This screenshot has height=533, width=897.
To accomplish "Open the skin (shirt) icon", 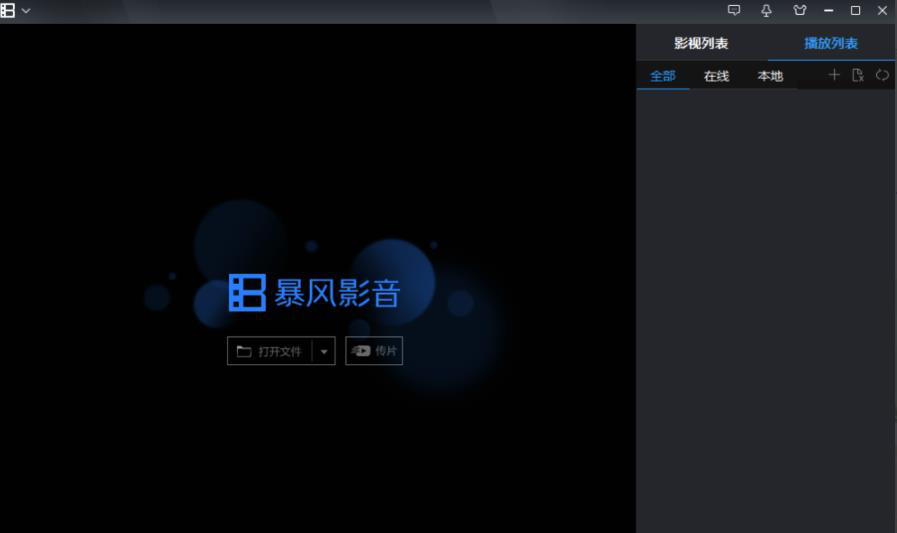I will 799,10.
